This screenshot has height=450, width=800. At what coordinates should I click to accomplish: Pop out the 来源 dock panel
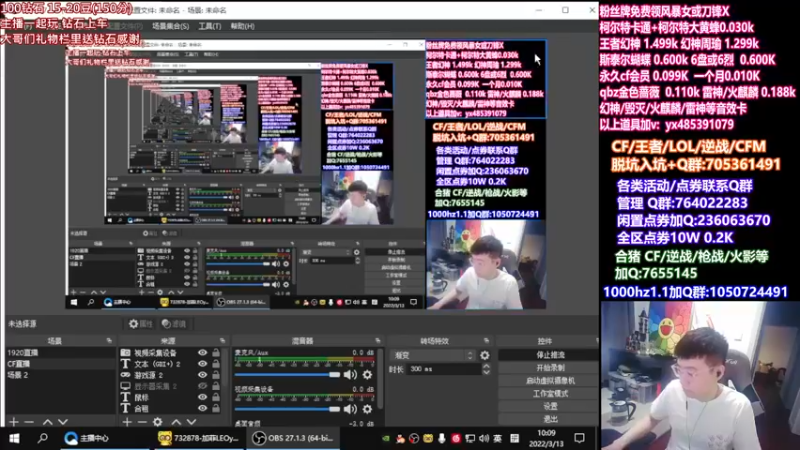point(222,340)
